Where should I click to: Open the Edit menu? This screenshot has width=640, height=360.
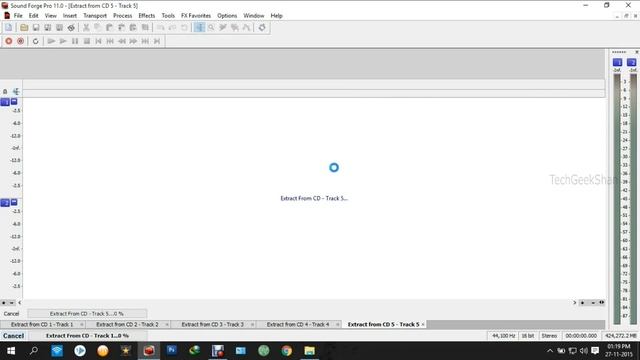33,16
